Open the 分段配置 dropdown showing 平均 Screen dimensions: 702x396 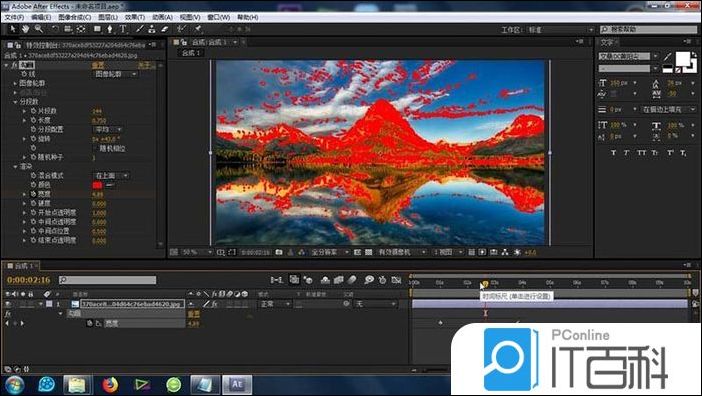click(107, 129)
